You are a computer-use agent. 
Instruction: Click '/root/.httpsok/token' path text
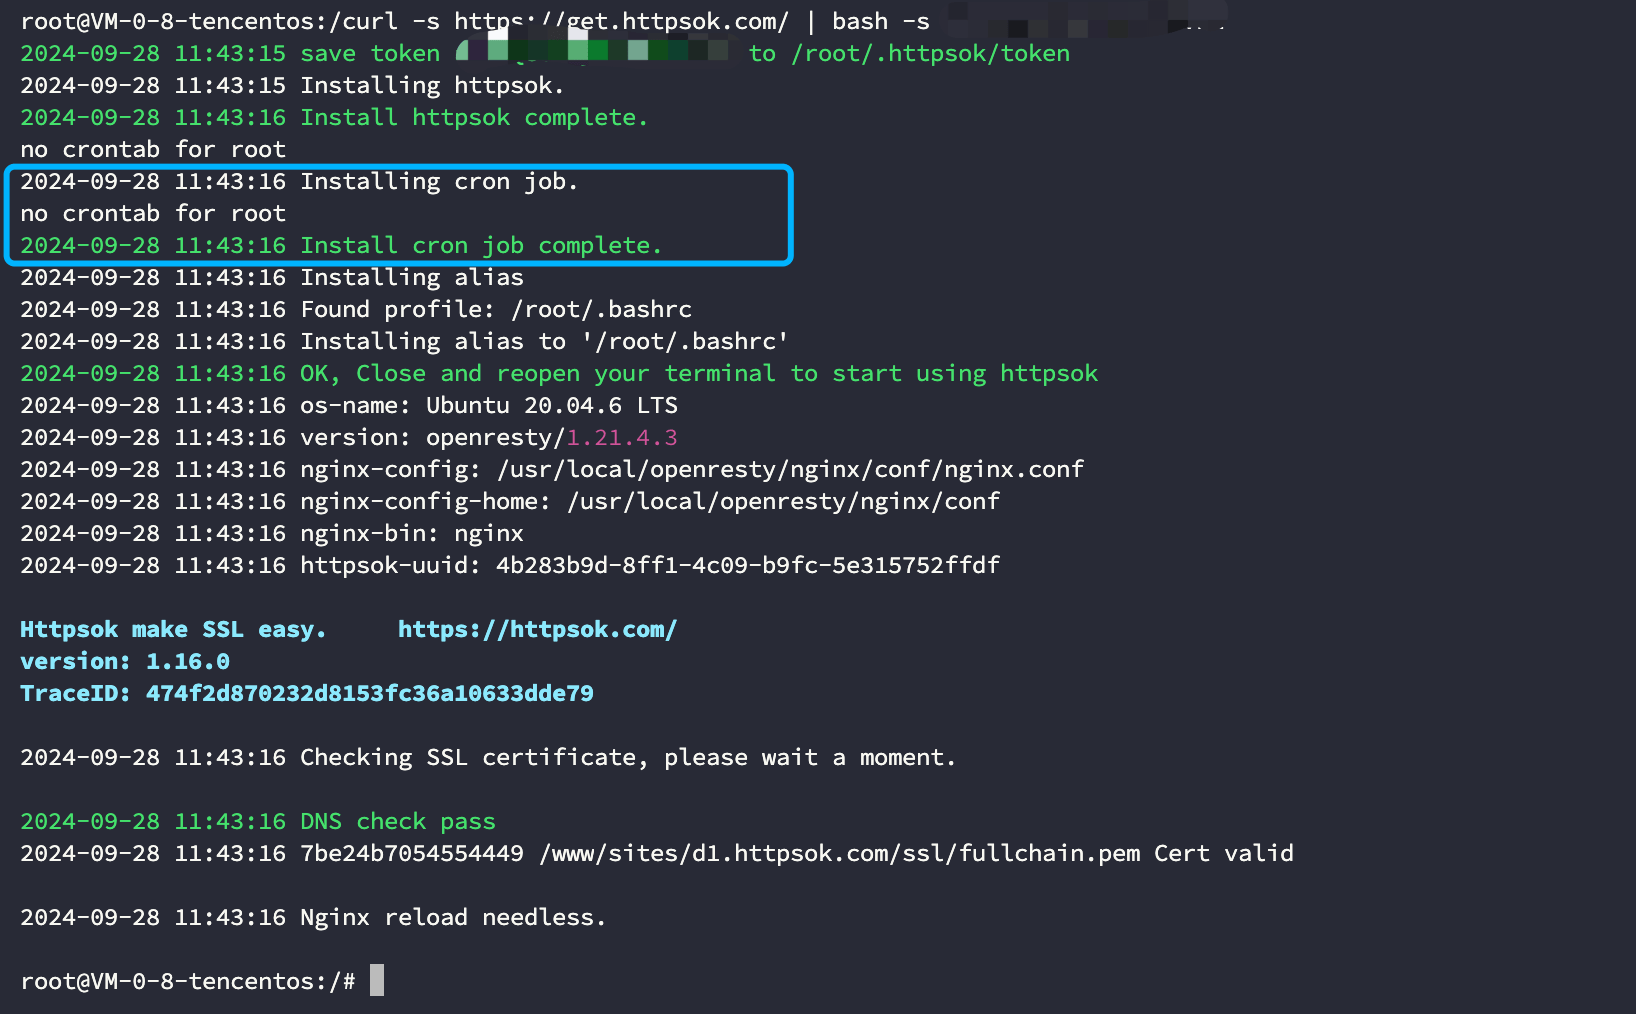[x=930, y=53]
